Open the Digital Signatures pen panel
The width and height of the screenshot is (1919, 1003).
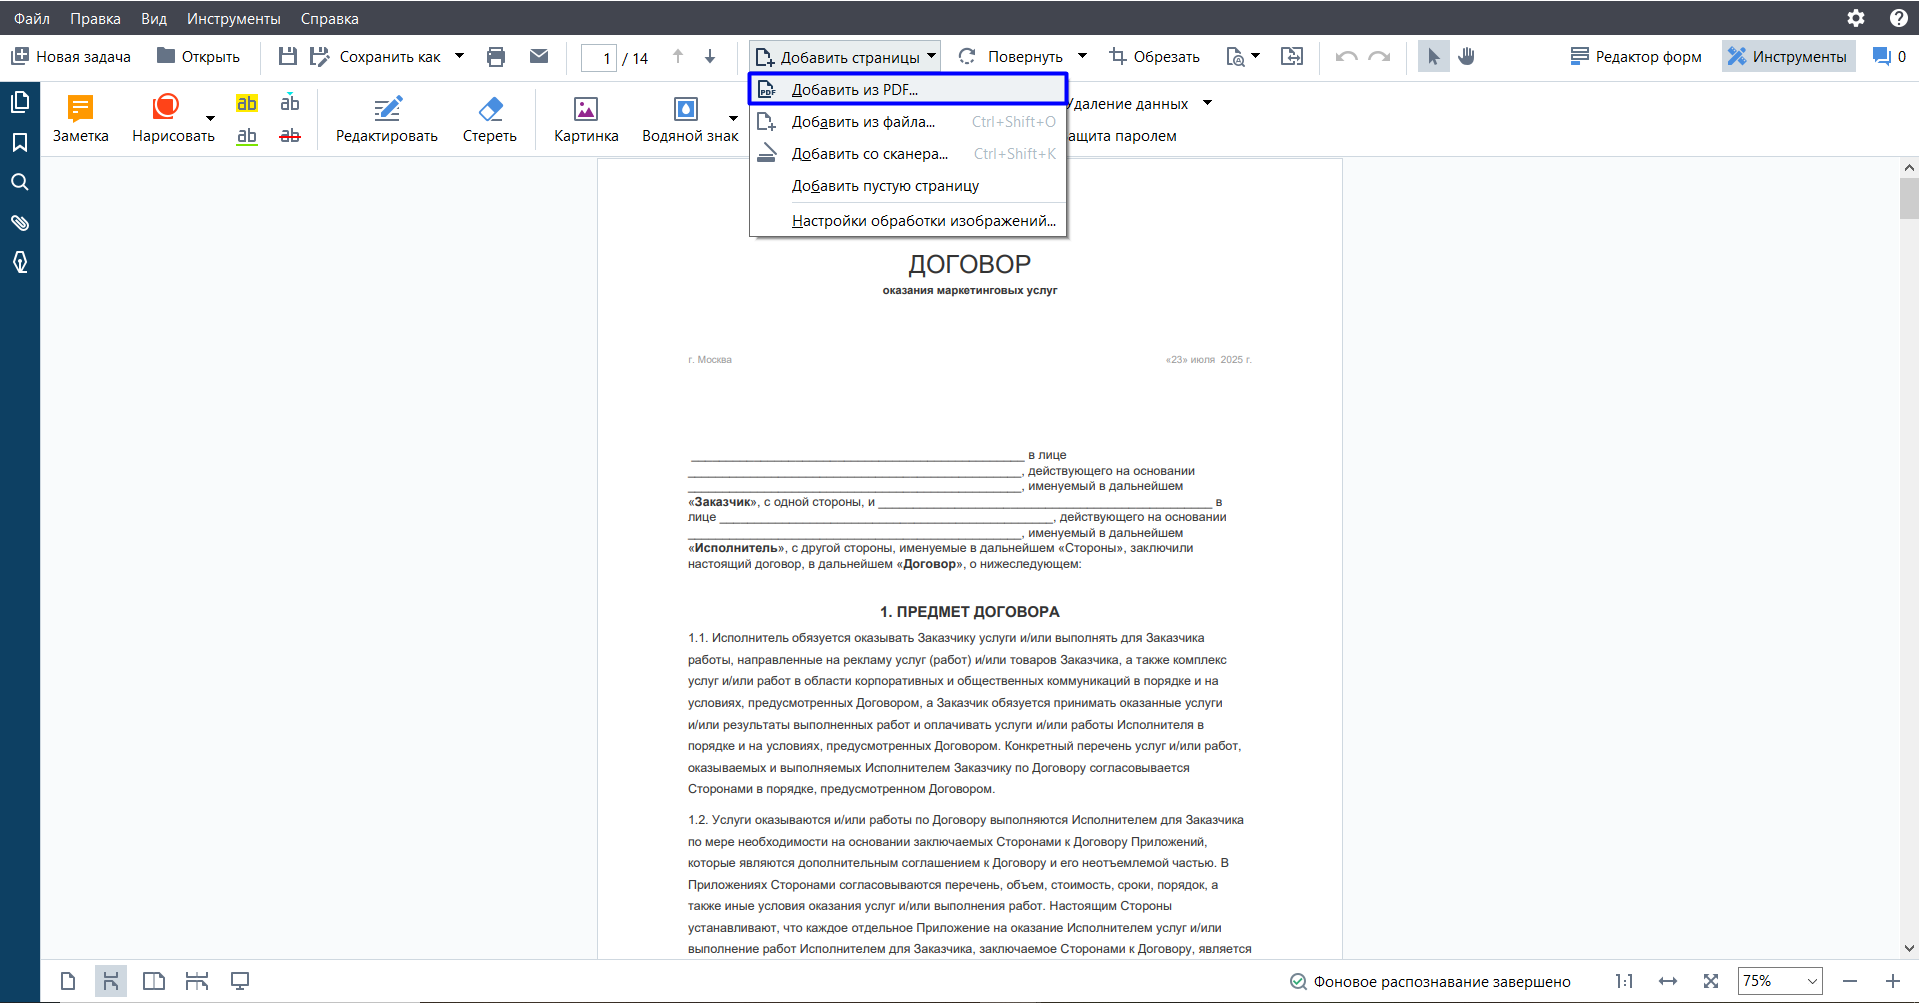pos(20,262)
